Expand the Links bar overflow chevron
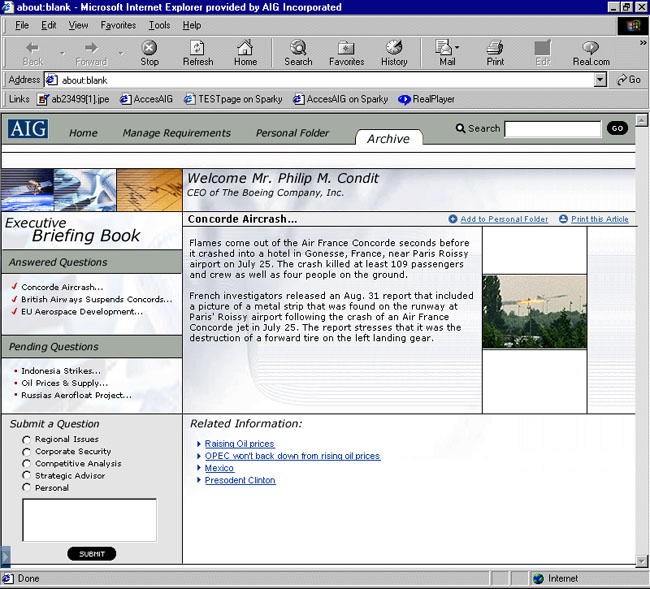 641,99
